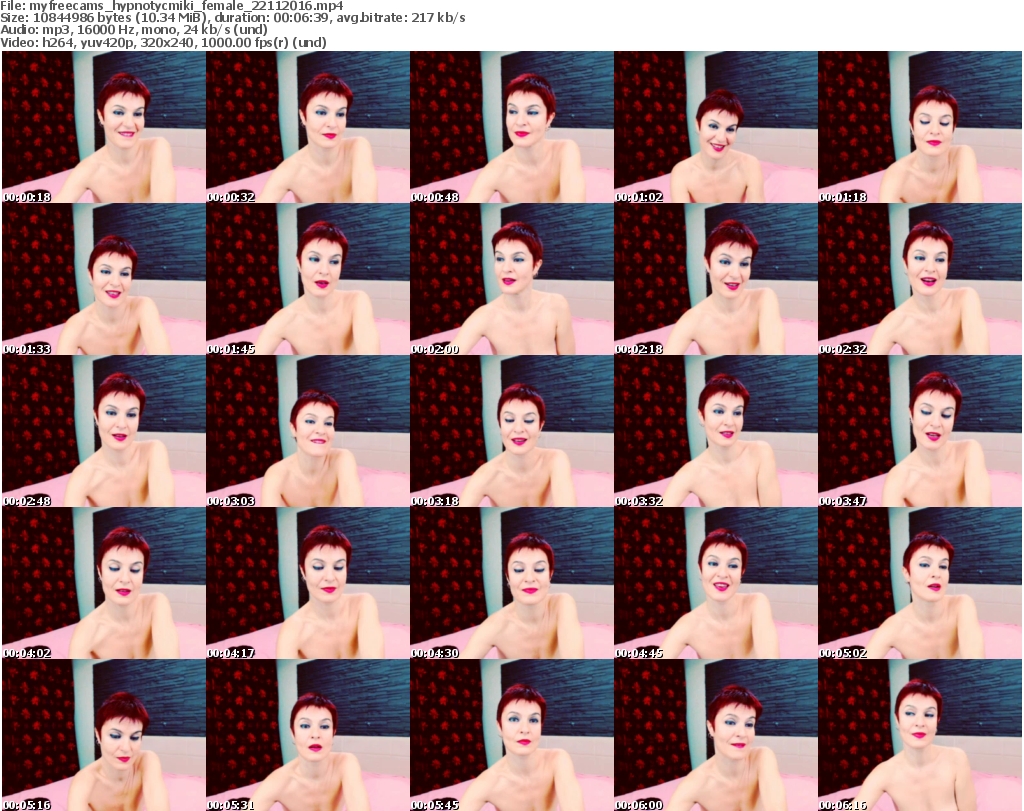Open the frame stamped 00:05:31
Viewport: 1024px width, 811px height.
[308, 735]
